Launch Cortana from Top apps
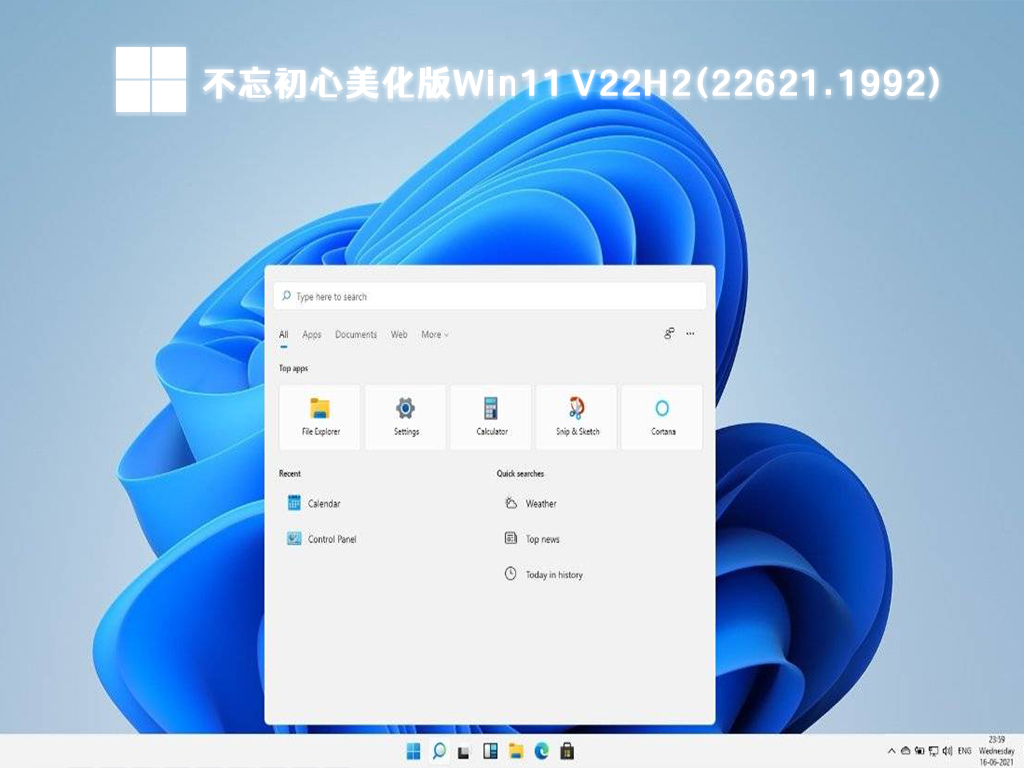This screenshot has width=1024, height=768. [662, 417]
